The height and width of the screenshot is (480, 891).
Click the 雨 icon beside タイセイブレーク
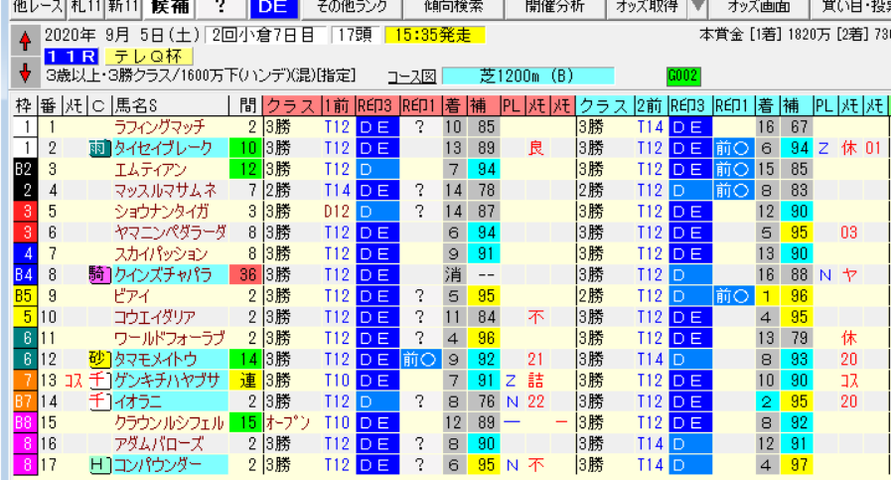tap(99, 148)
